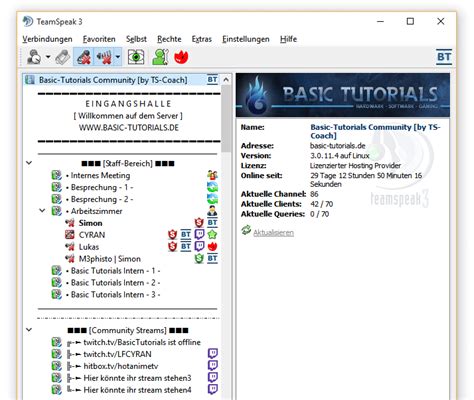Click the red flame toolbar icon

(x=181, y=57)
